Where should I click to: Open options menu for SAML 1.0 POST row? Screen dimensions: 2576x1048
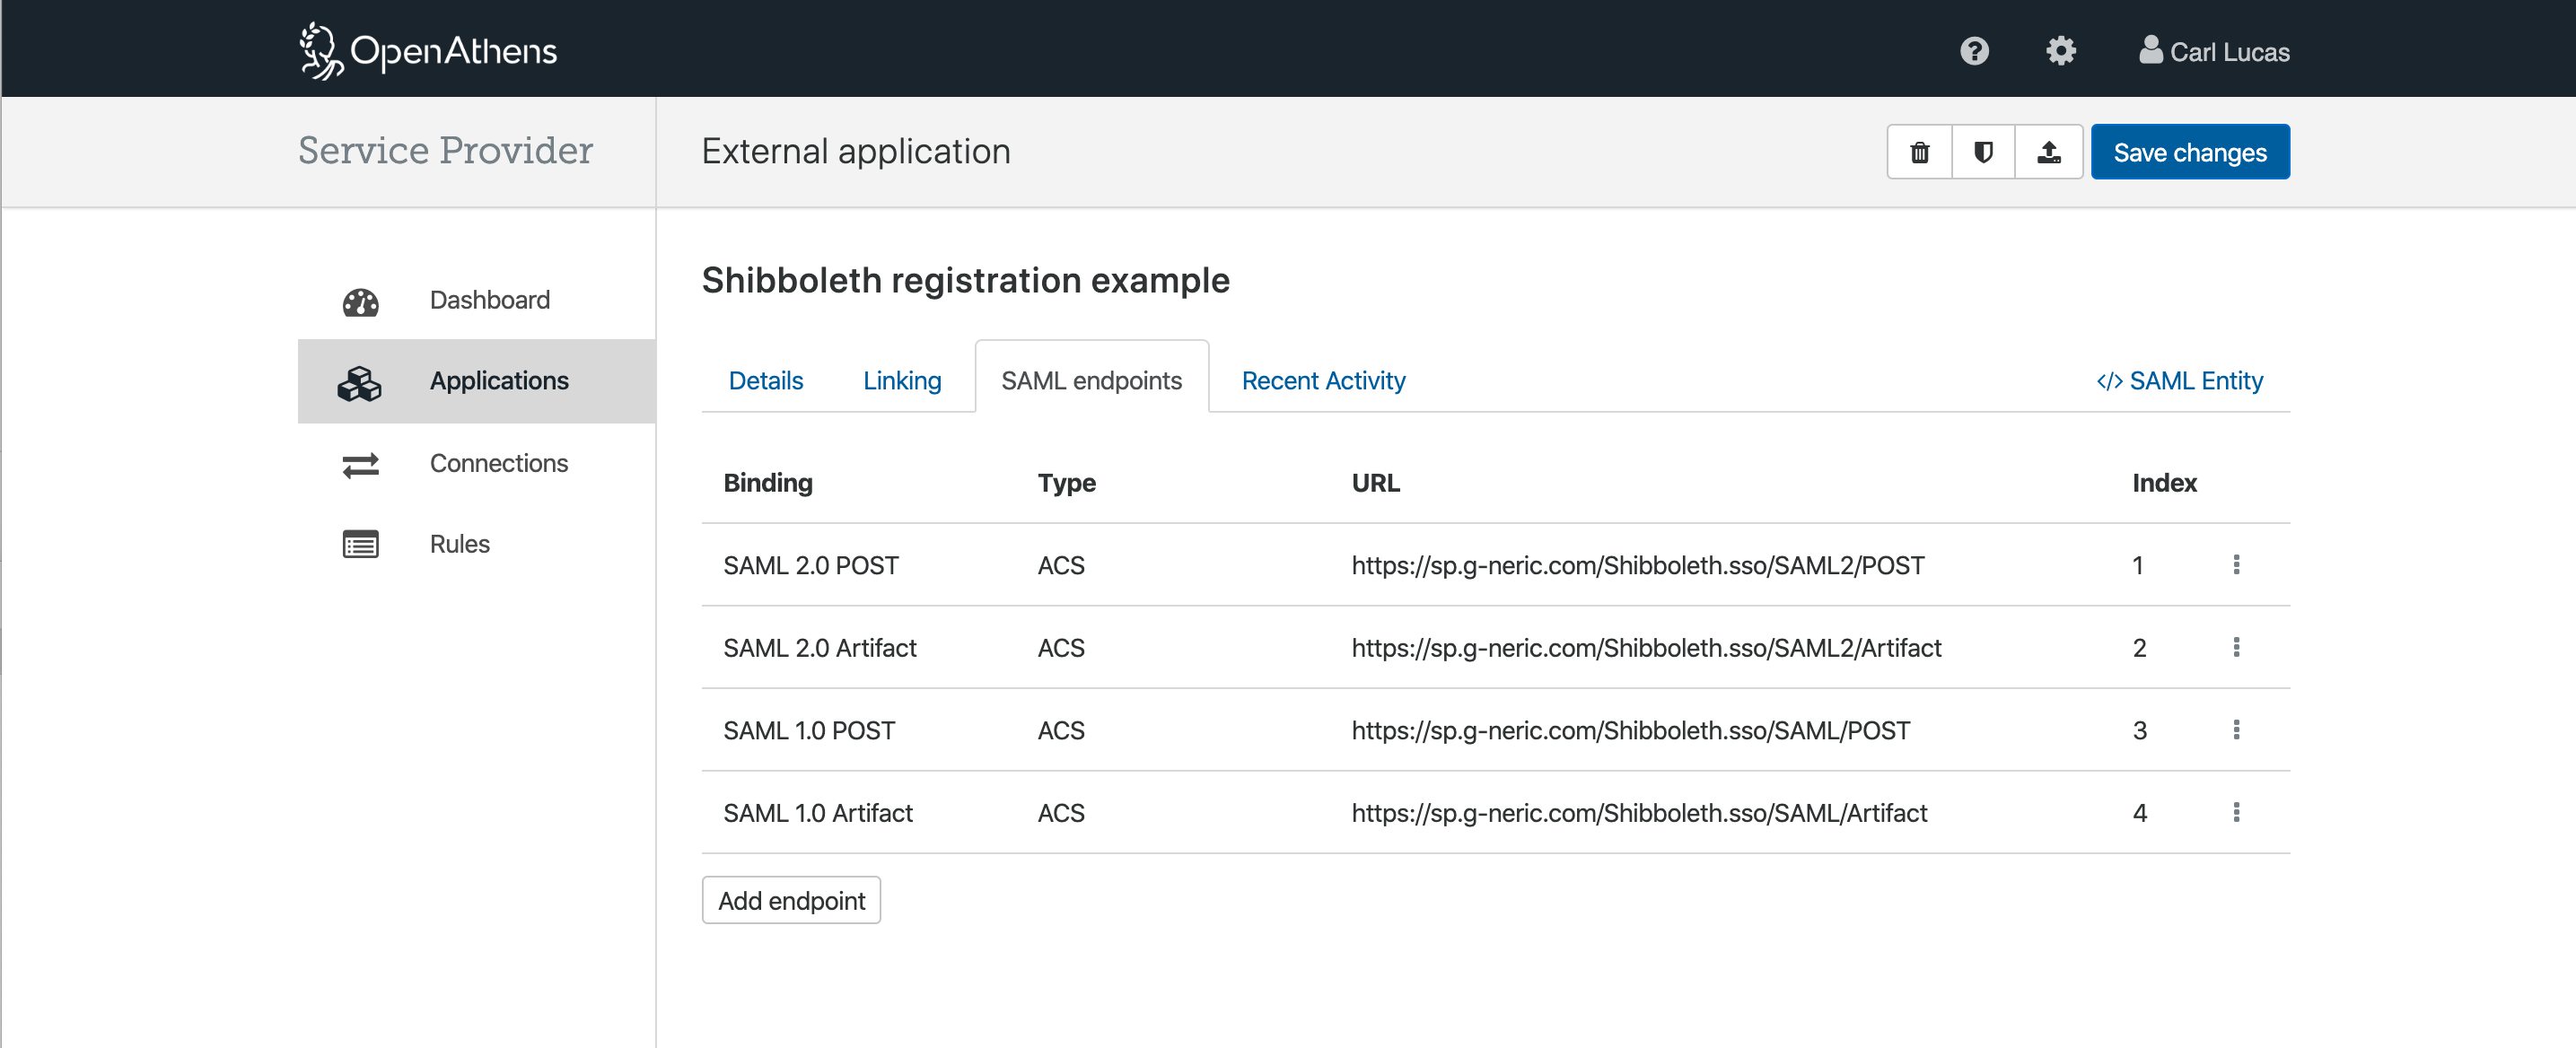coord(2236,730)
